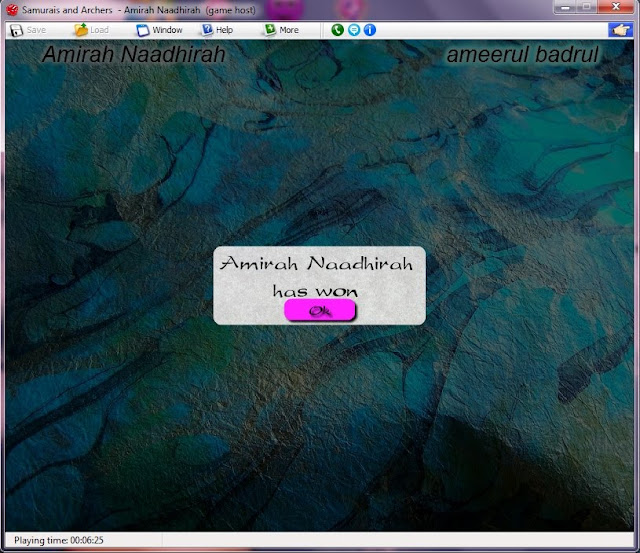Click the Playing time status bar text

coord(59,540)
